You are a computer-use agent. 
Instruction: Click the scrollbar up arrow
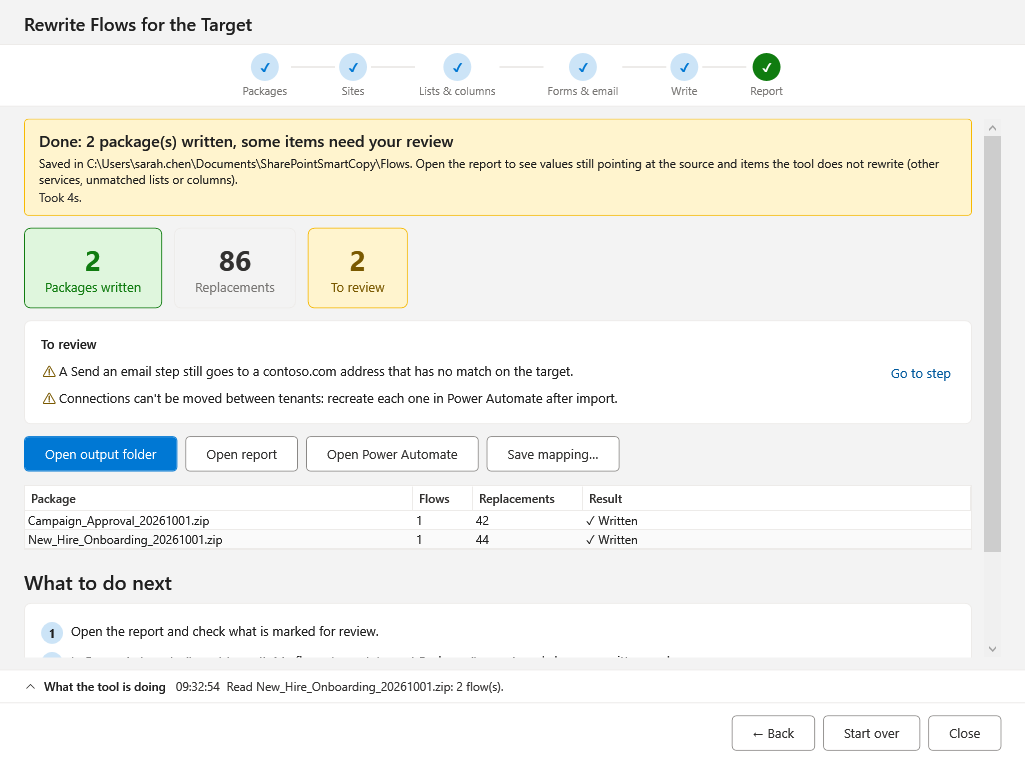(992, 128)
